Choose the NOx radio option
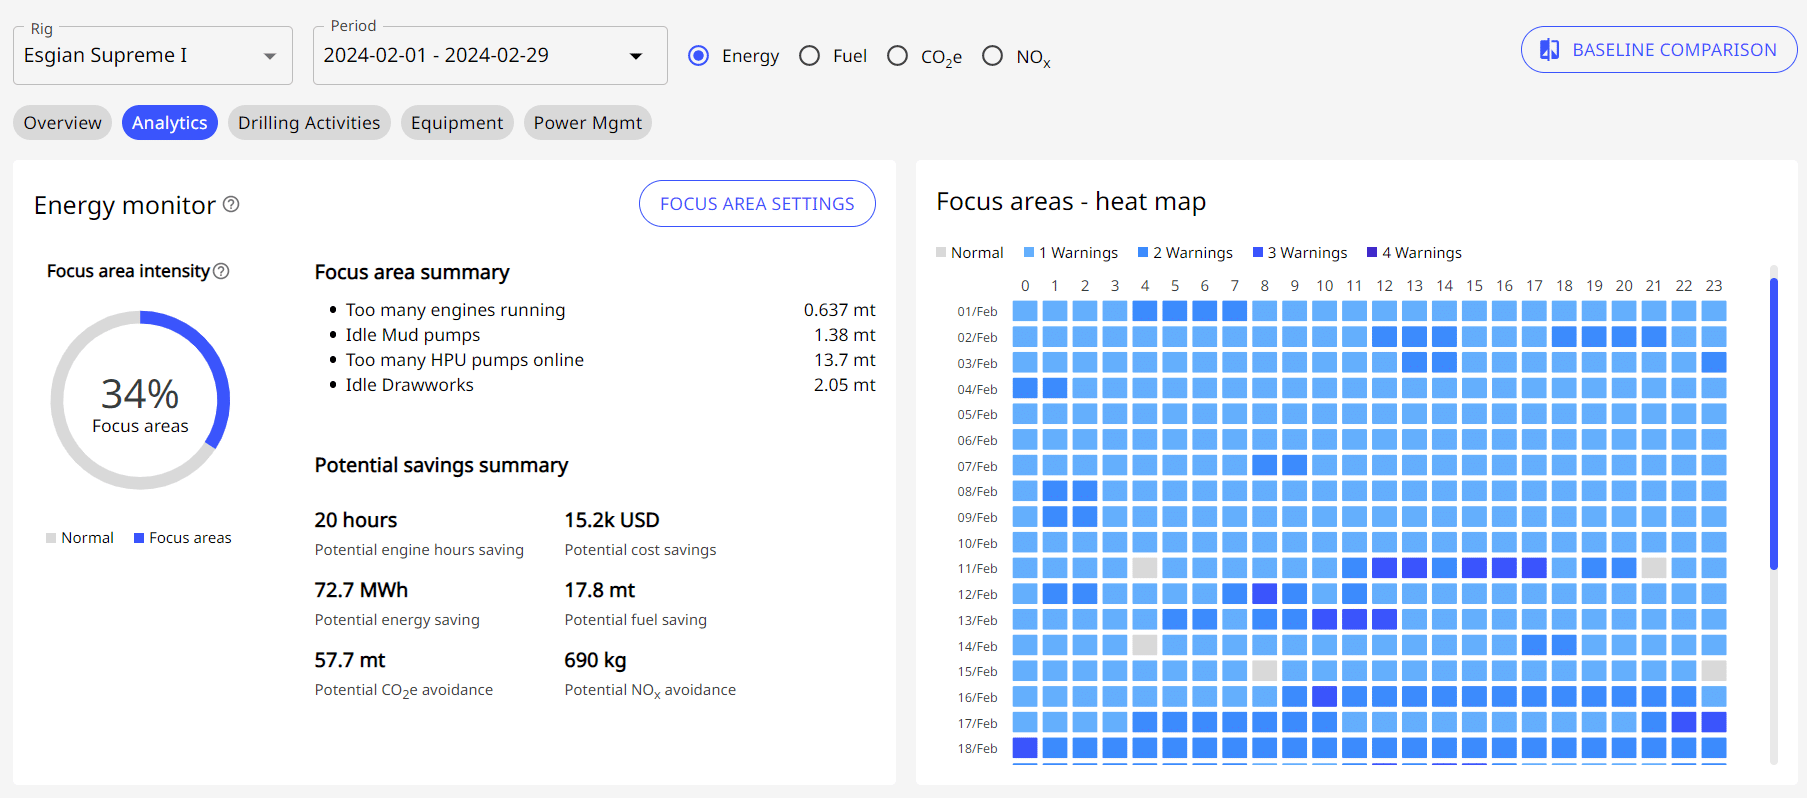Screen dimensions: 1807x798 pos(992,56)
